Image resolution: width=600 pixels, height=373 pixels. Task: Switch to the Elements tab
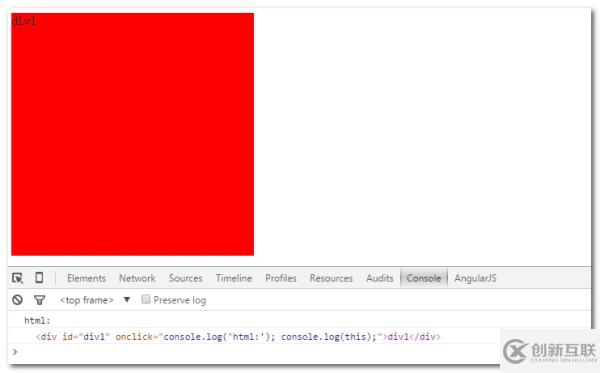point(86,278)
